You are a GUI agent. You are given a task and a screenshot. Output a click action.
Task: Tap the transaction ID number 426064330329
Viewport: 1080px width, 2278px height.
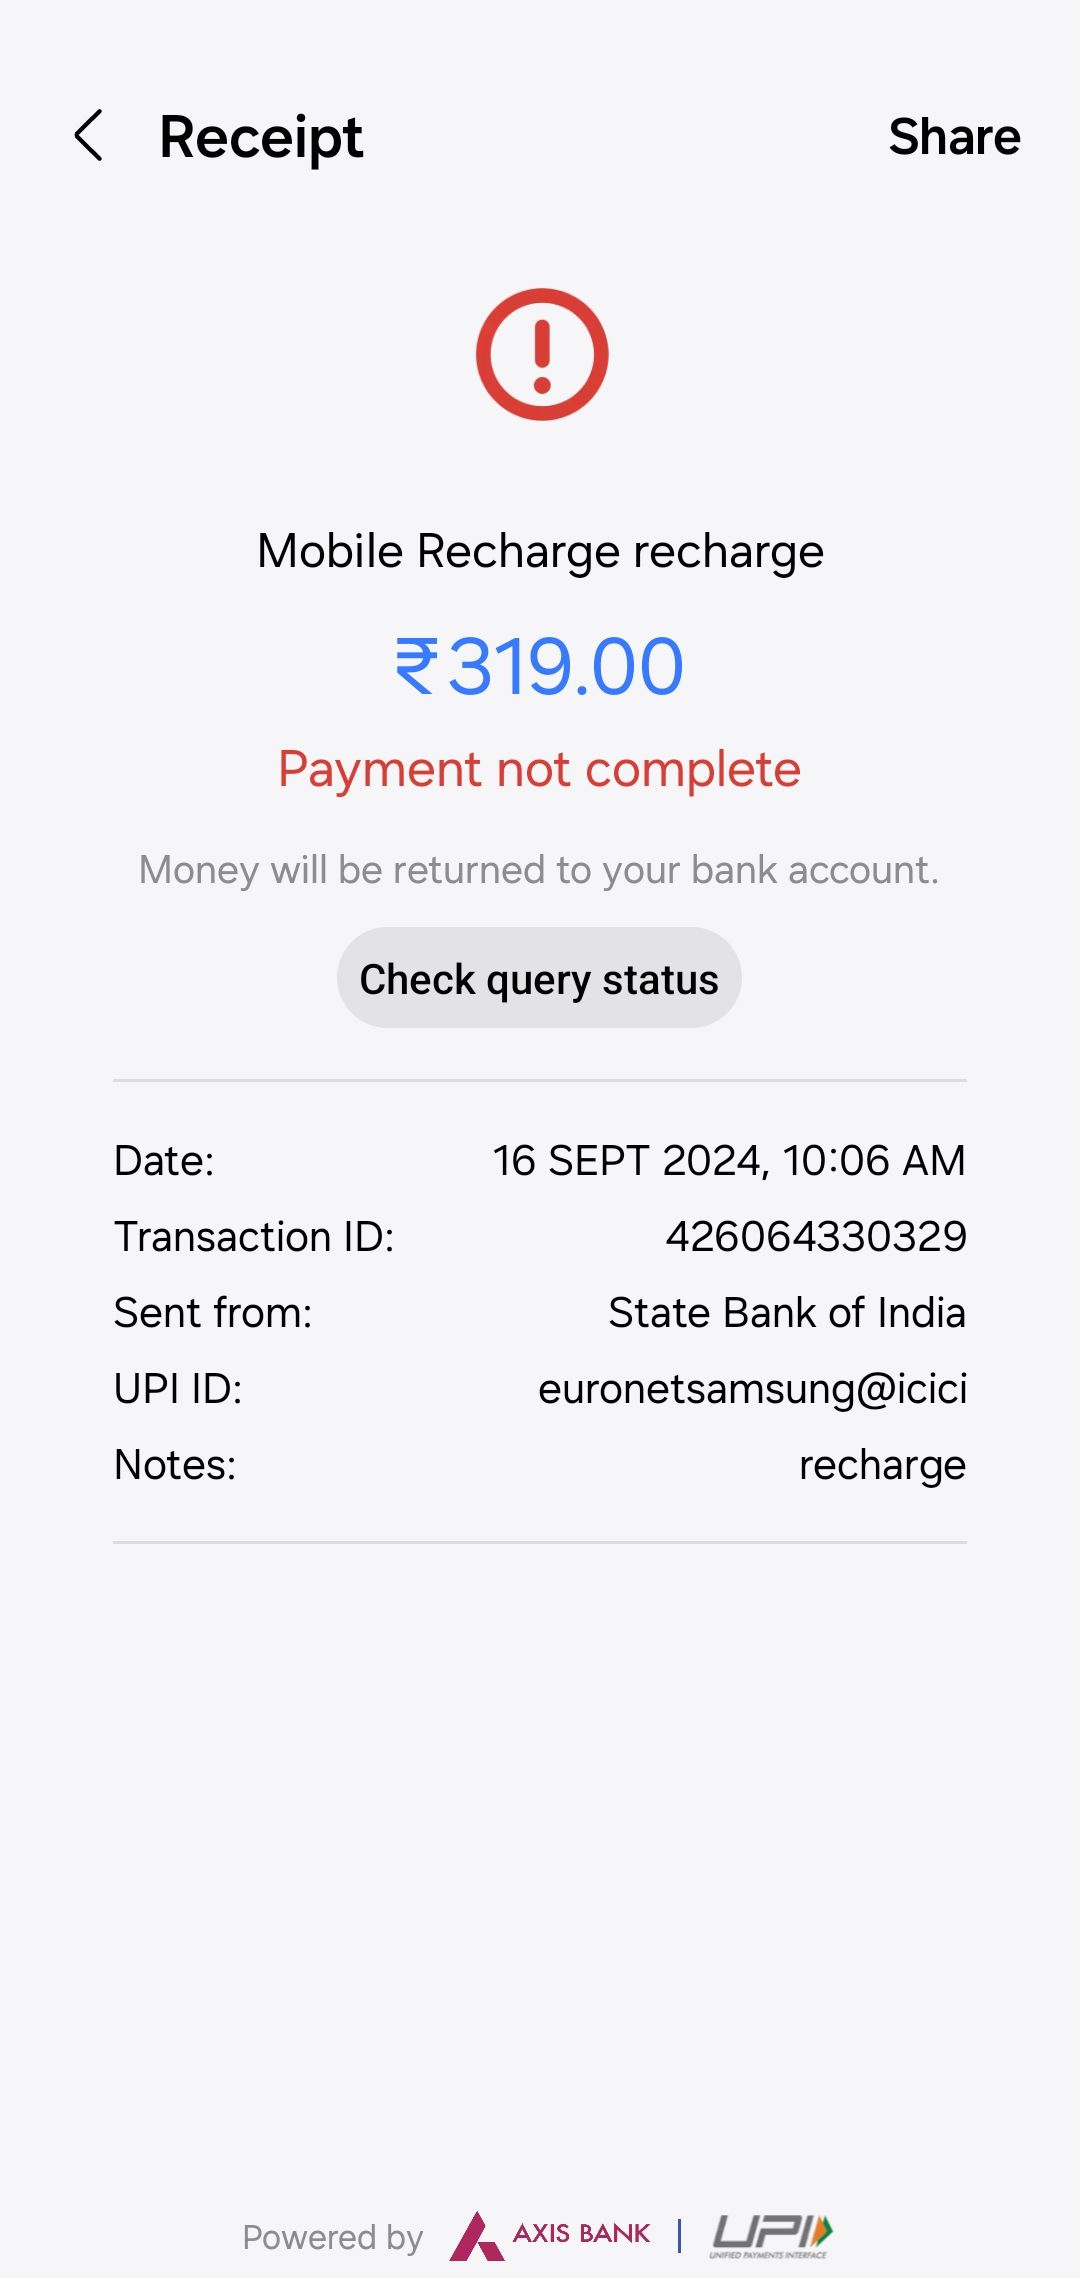click(x=816, y=1237)
